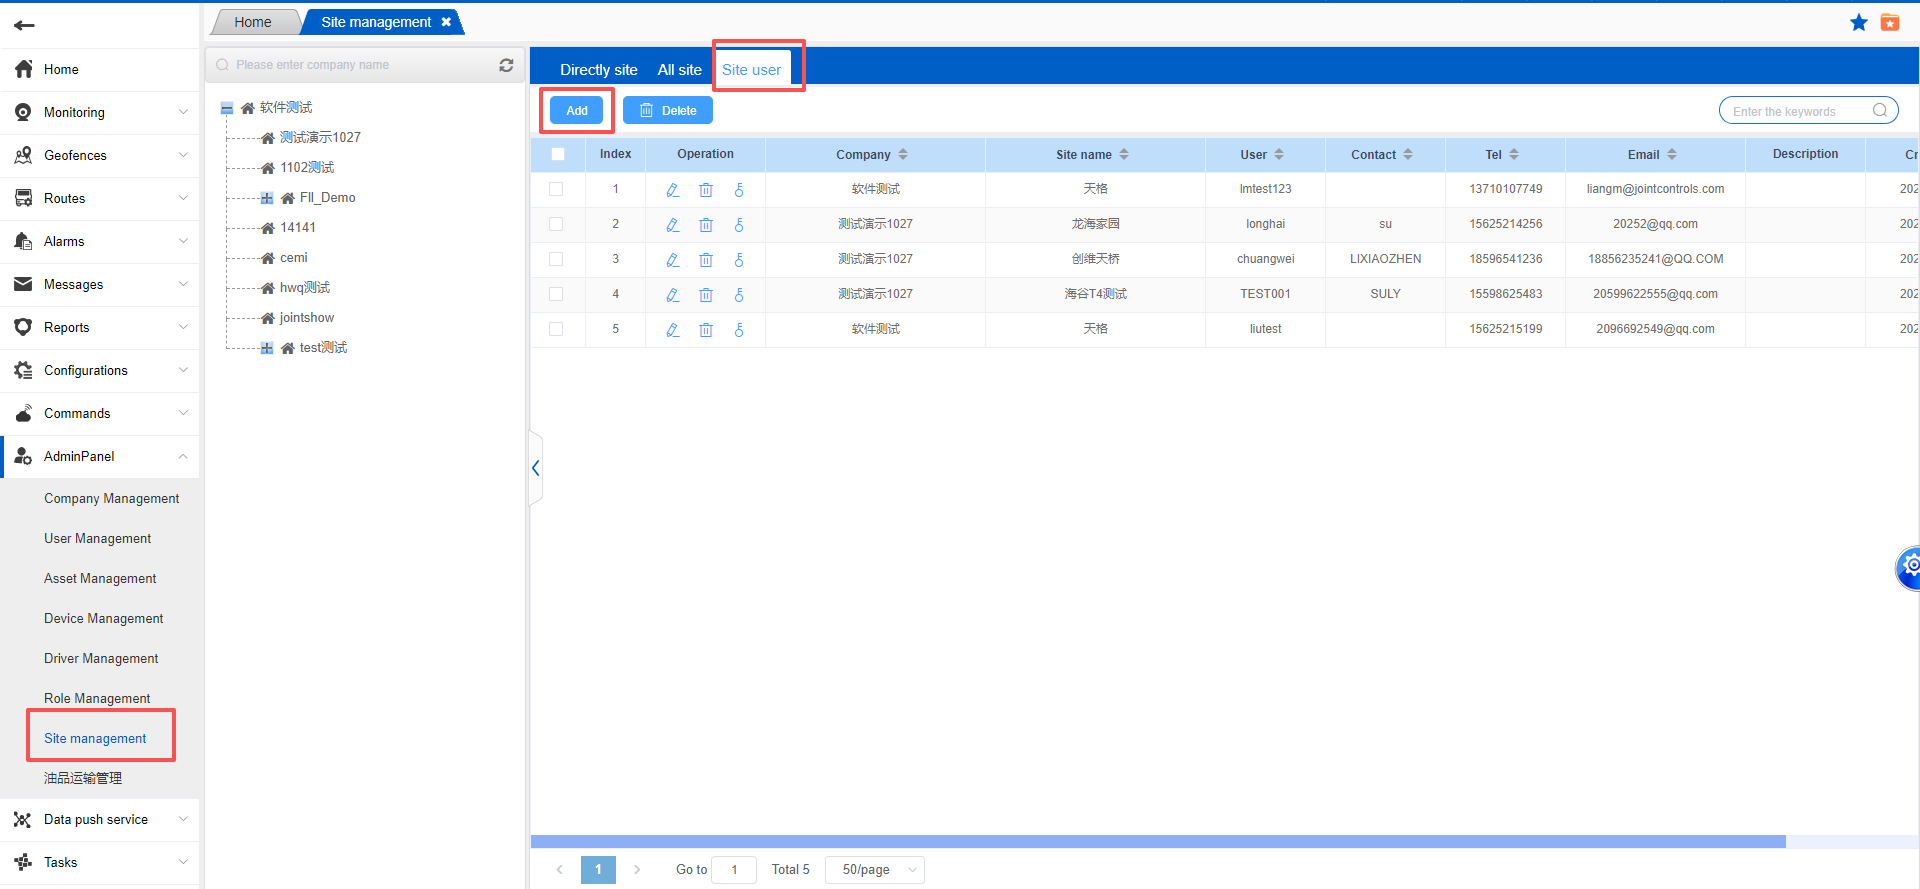Click the edit pencil icon in row 1

(x=672, y=190)
